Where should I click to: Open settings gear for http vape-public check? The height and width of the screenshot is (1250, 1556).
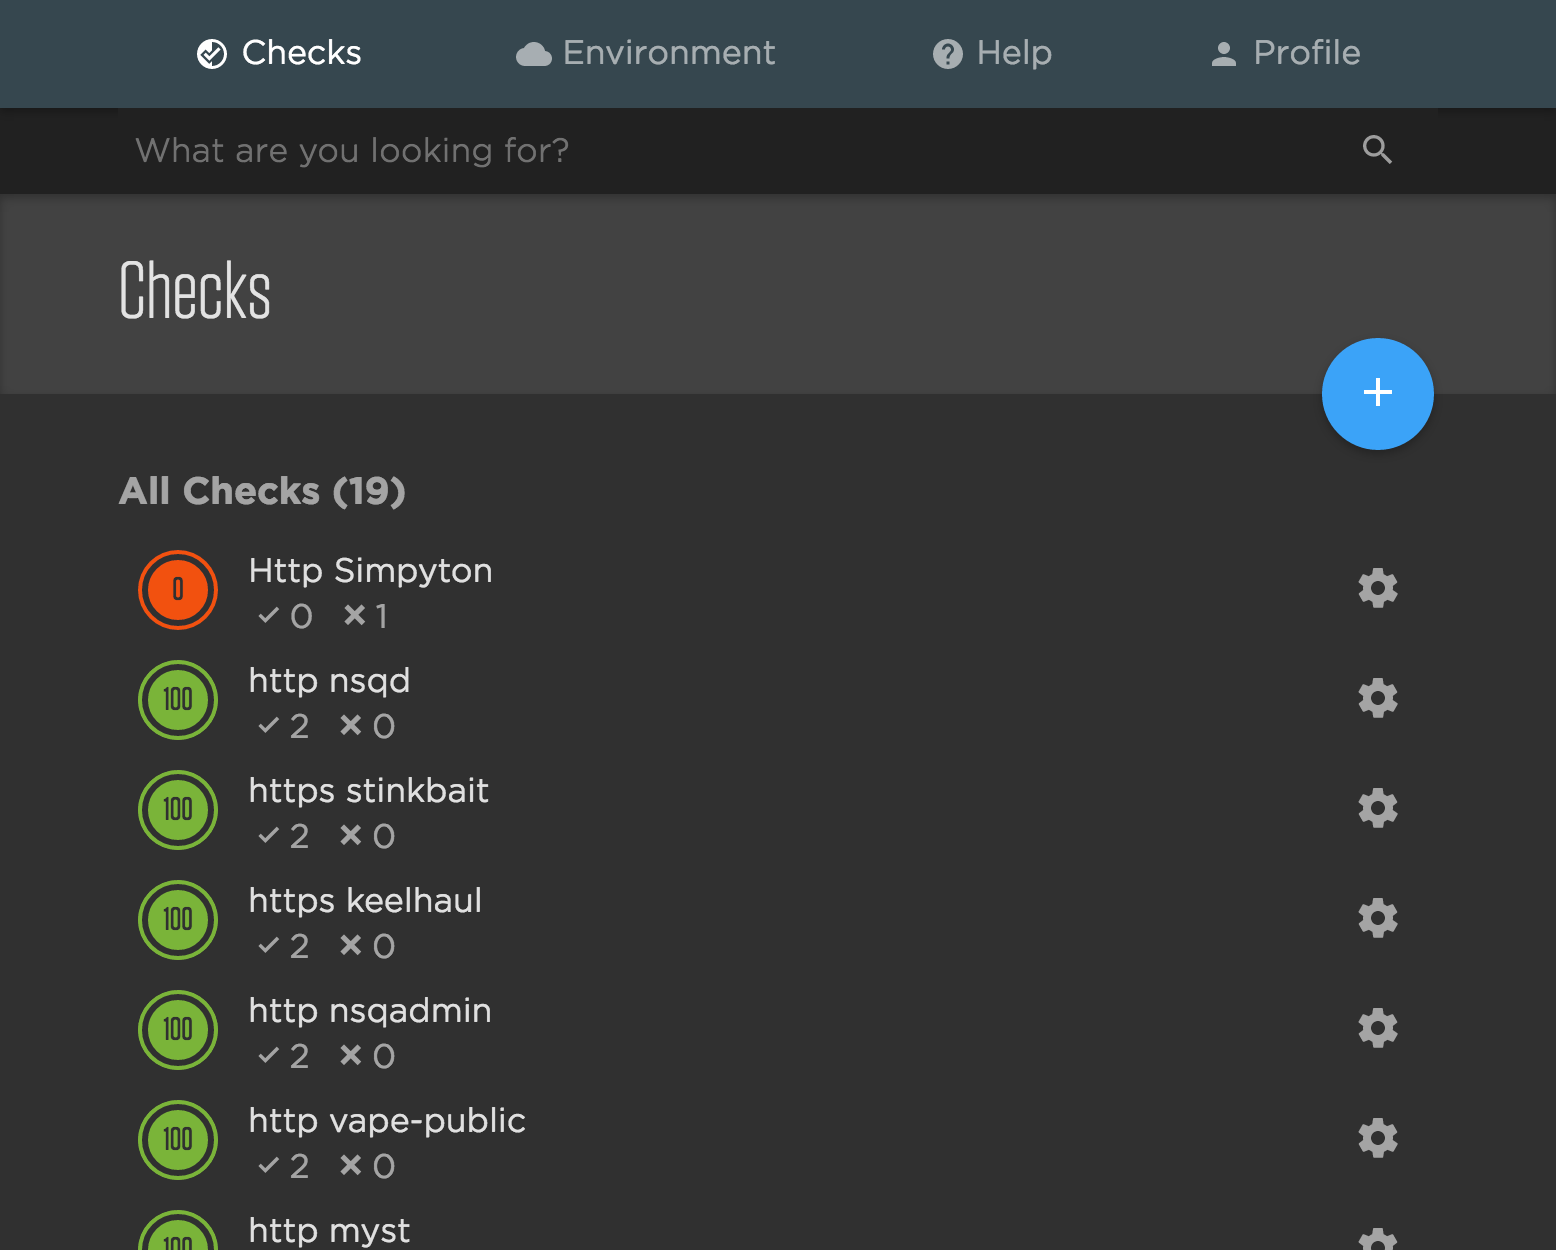(1377, 1138)
